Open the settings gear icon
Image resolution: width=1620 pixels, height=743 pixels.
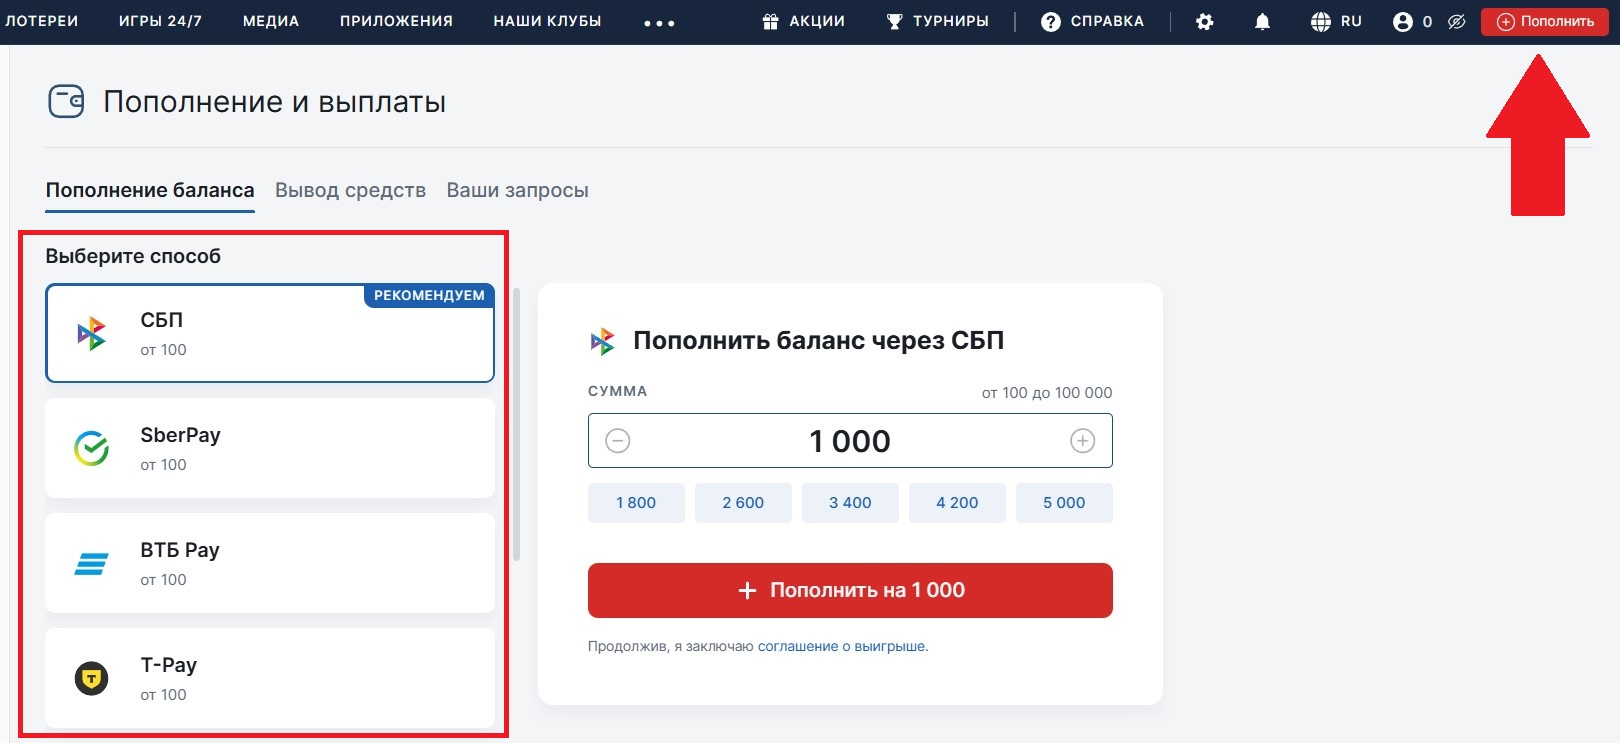pos(1205,20)
